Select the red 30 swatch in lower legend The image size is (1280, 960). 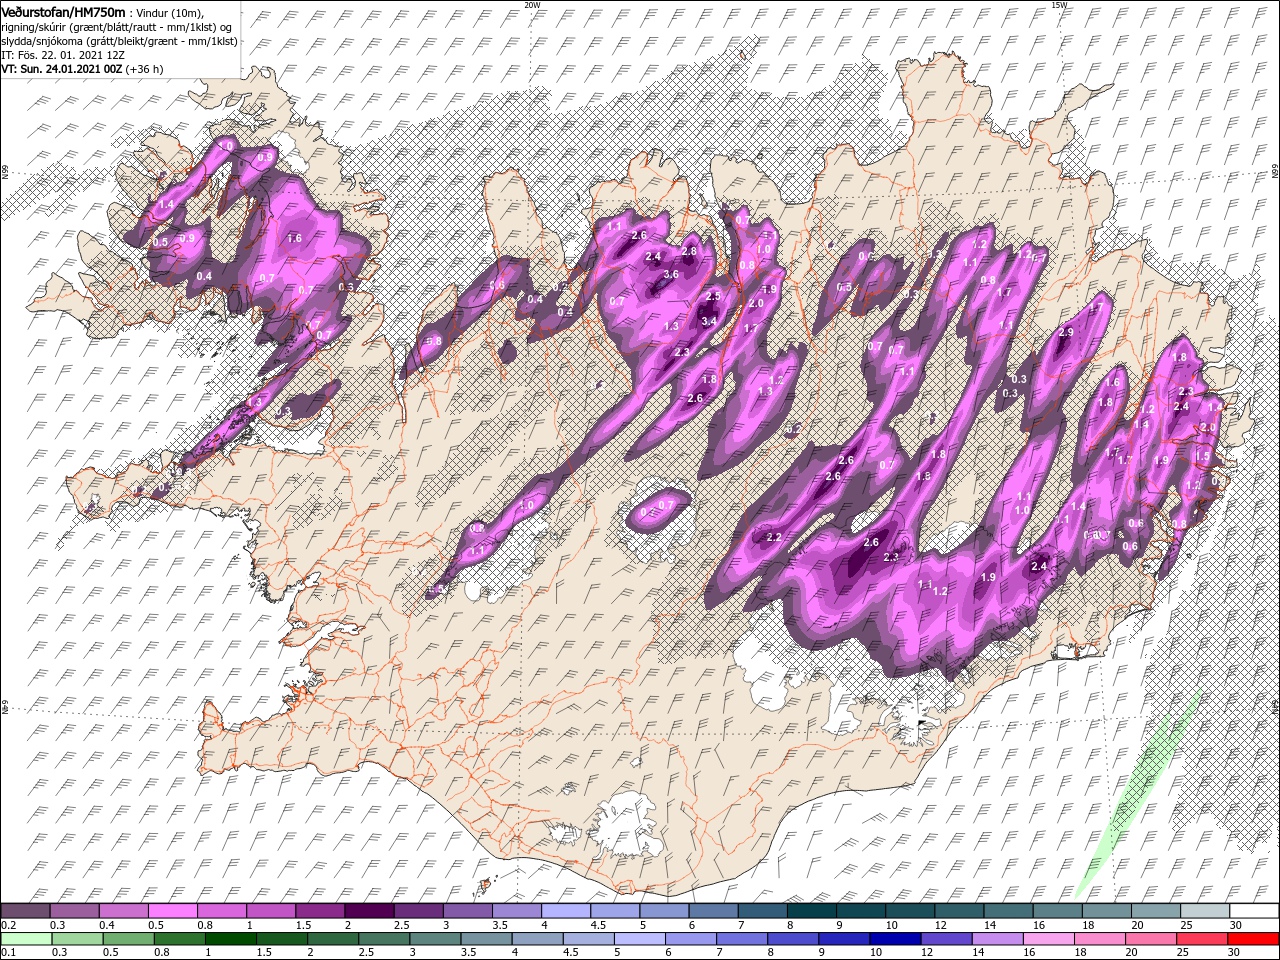[1254, 939]
